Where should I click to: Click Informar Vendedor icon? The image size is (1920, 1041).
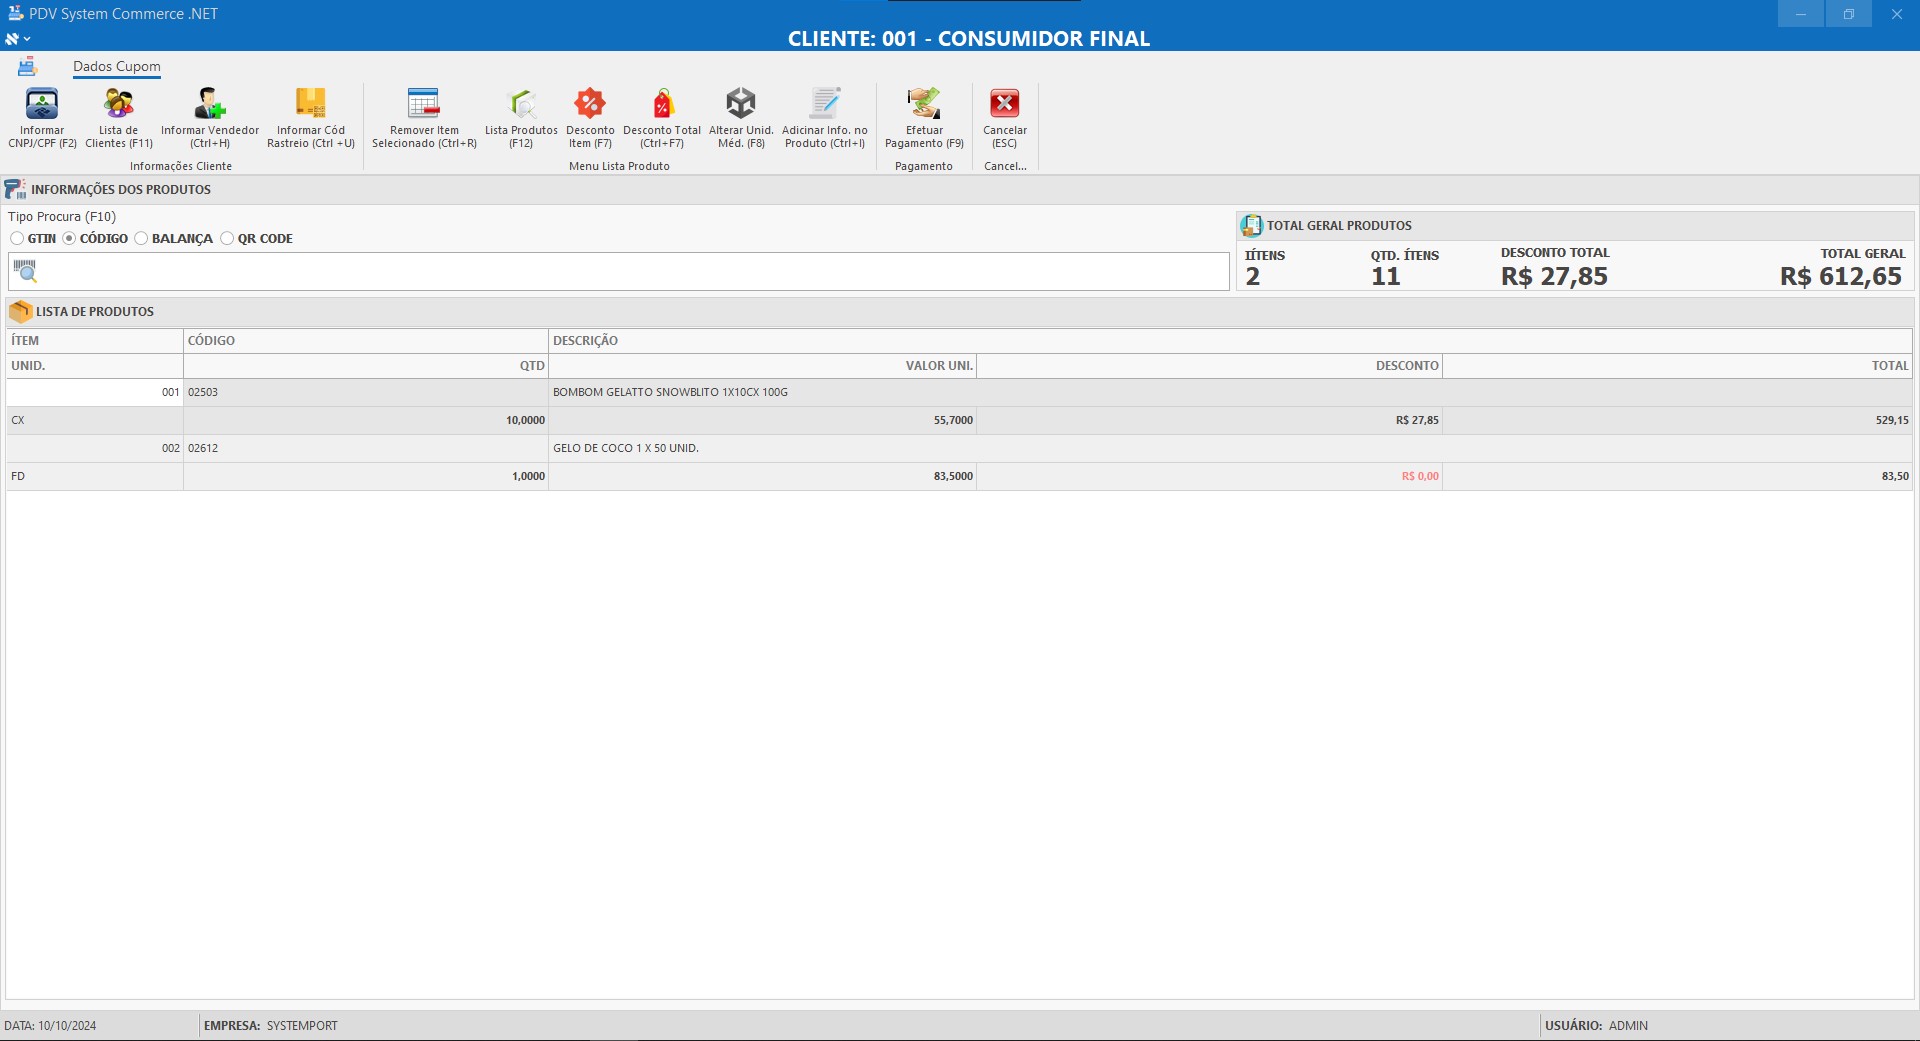pyautogui.click(x=210, y=104)
